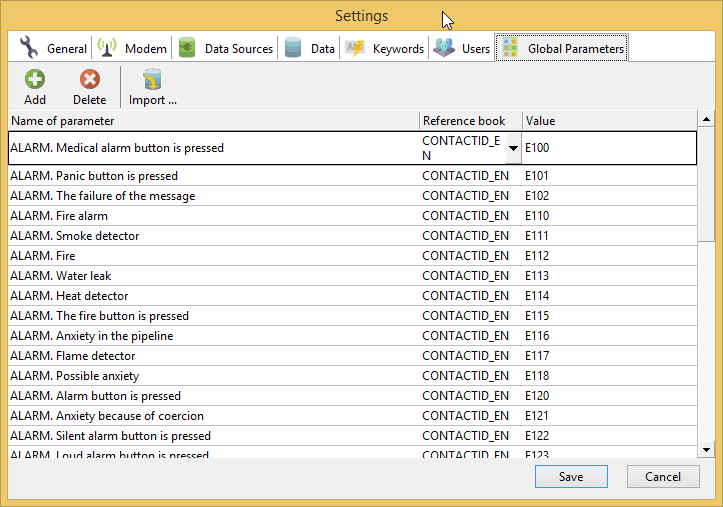Click the Modem antenna icon

click(107, 47)
